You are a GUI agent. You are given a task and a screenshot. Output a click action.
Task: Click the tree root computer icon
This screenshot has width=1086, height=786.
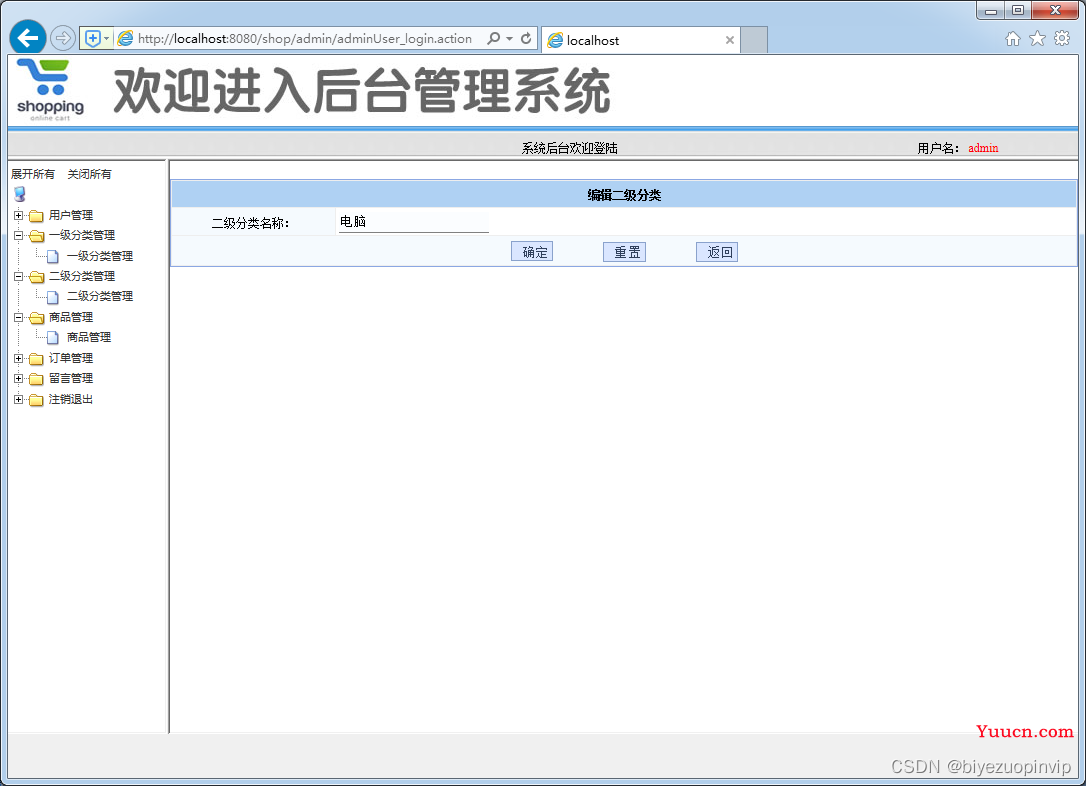(19, 194)
